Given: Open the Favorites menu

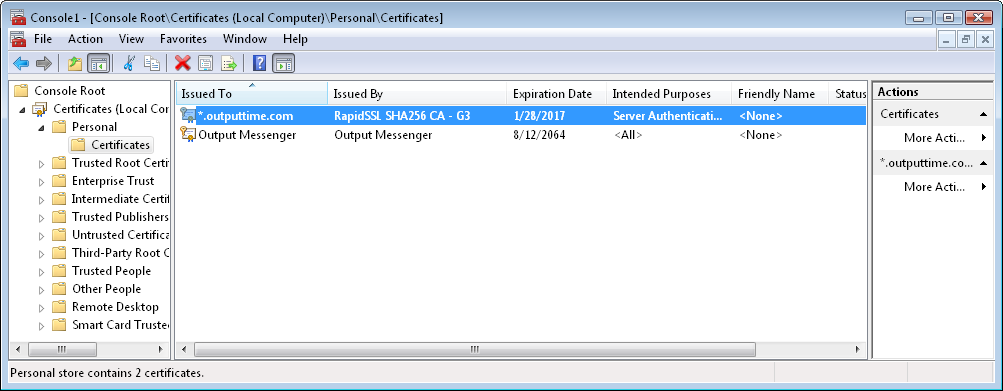Looking at the screenshot, I should tap(184, 39).
